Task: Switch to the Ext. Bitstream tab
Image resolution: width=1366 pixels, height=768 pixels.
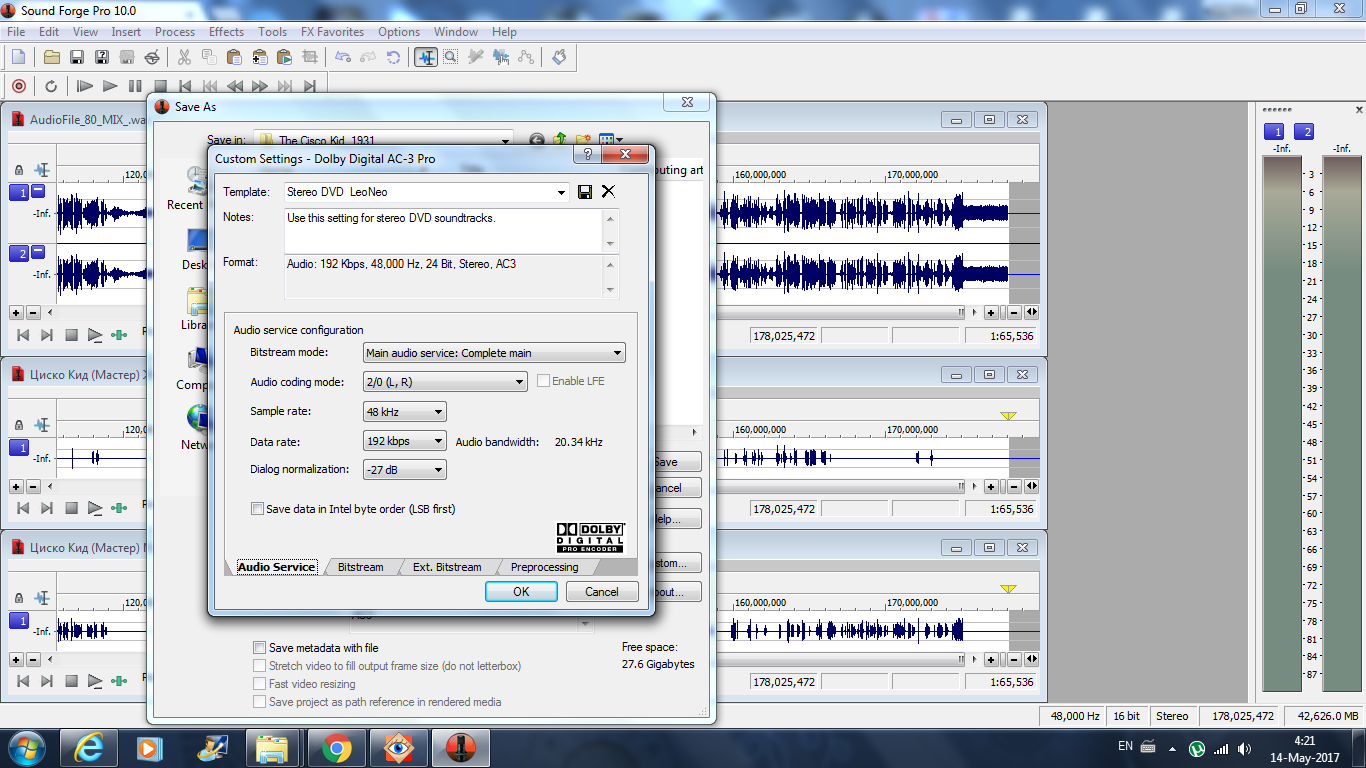Action: coord(447,567)
